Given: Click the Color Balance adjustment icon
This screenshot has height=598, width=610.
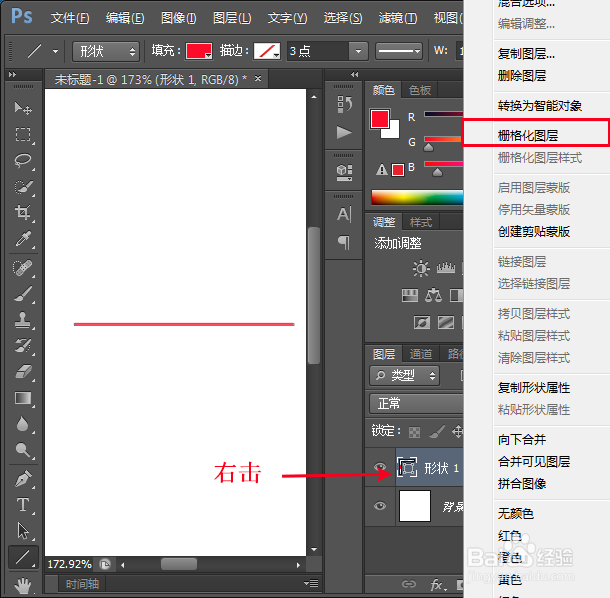Looking at the screenshot, I should click(433, 295).
